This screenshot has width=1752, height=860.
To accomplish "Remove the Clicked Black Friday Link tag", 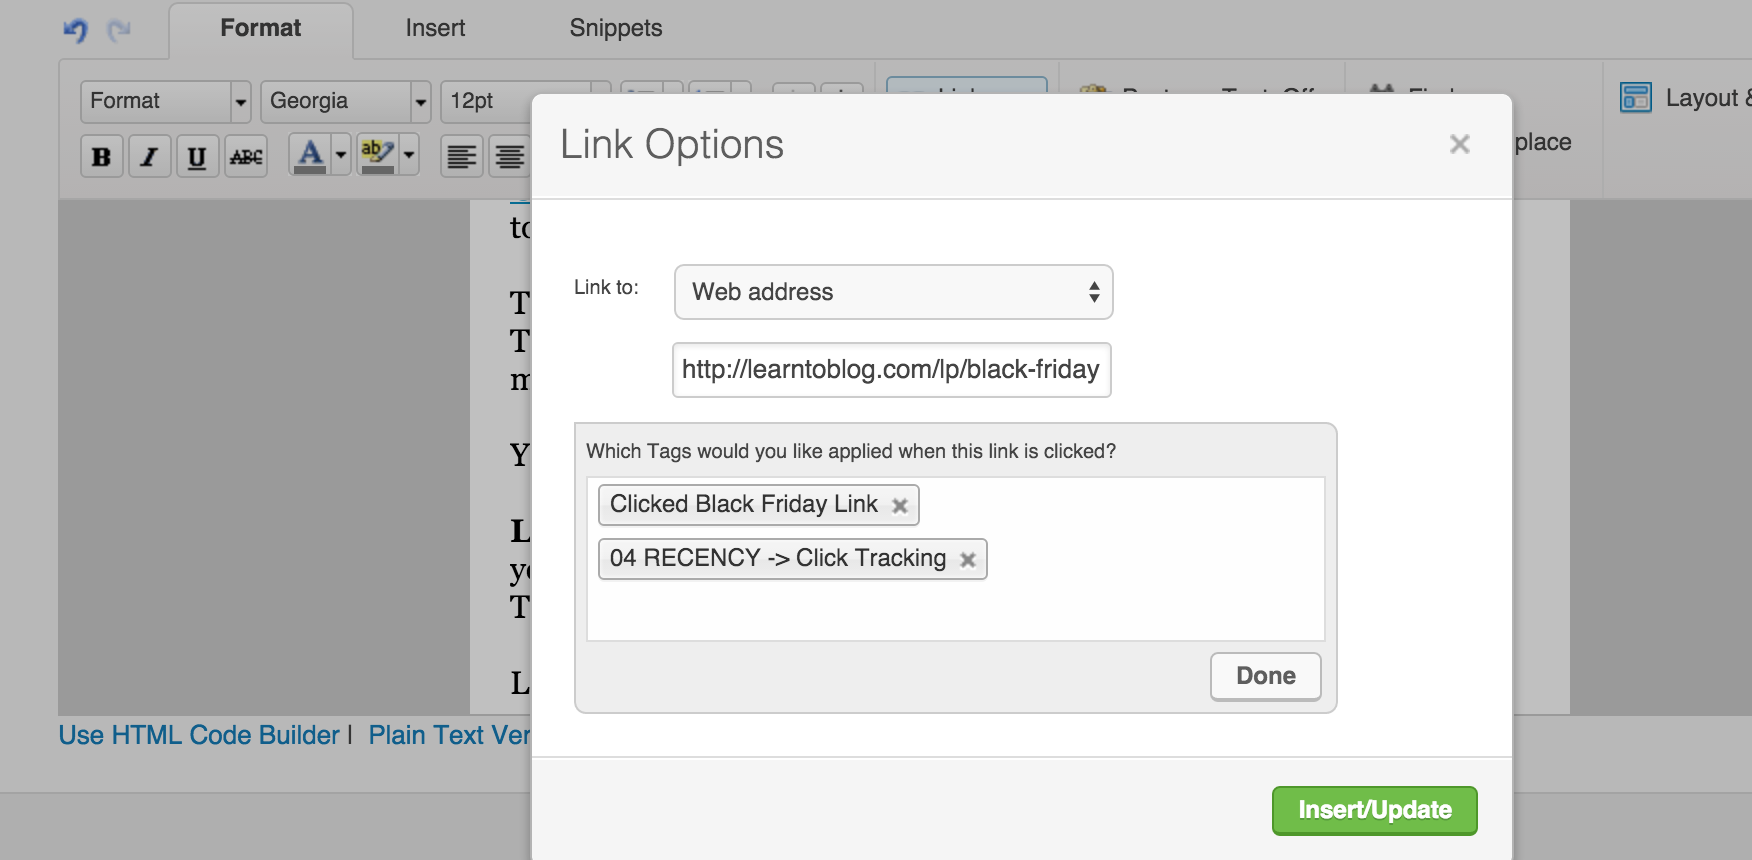I will pyautogui.click(x=900, y=505).
